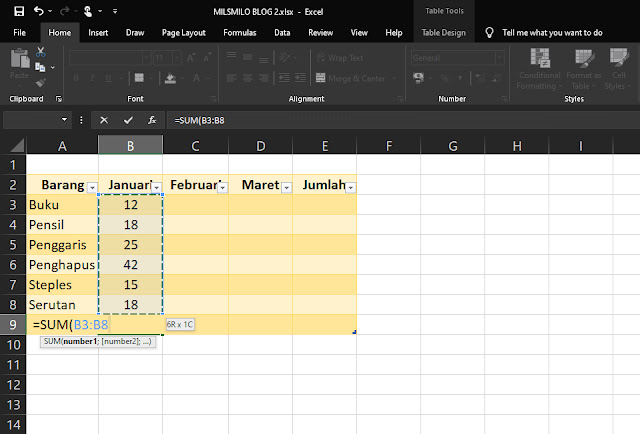Click into the formula bar text

(200, 120)
